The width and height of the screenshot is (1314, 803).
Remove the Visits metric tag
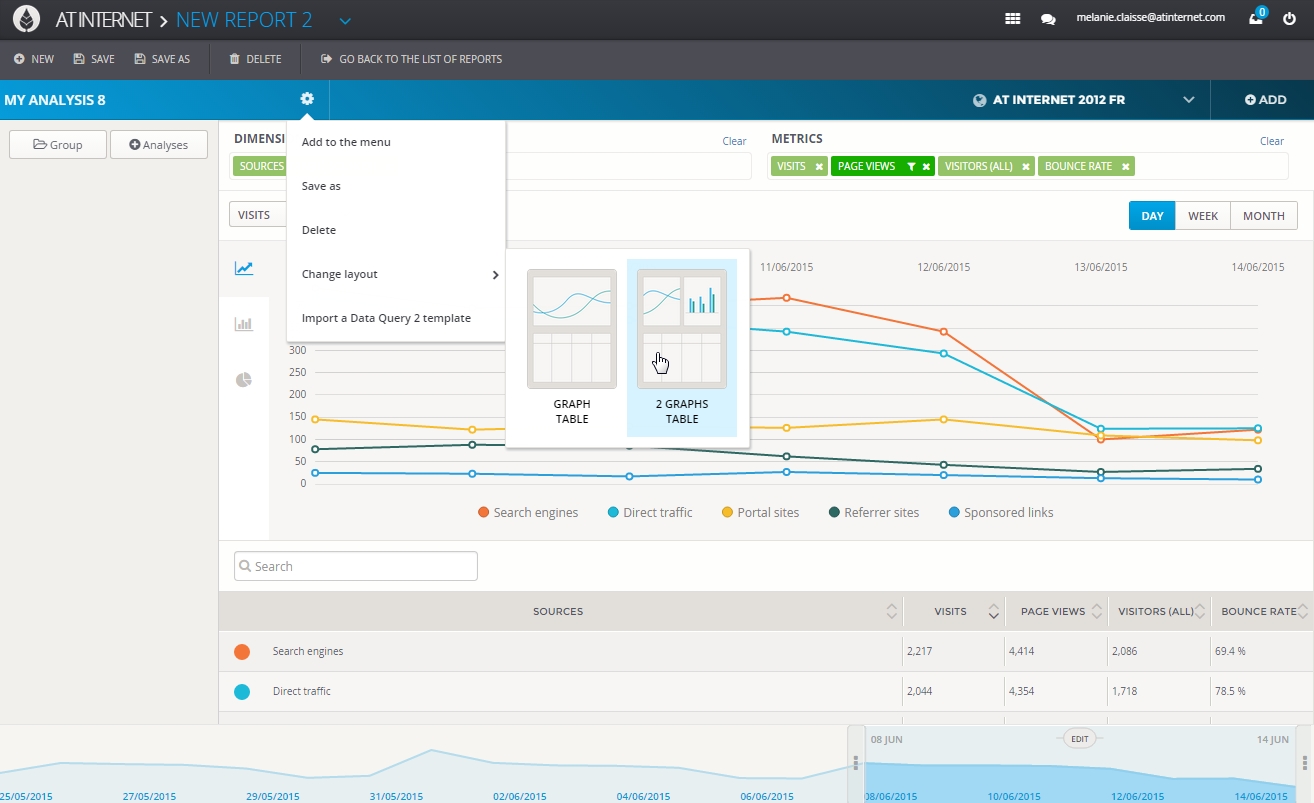pyautogui.click(x=819, y=167)
